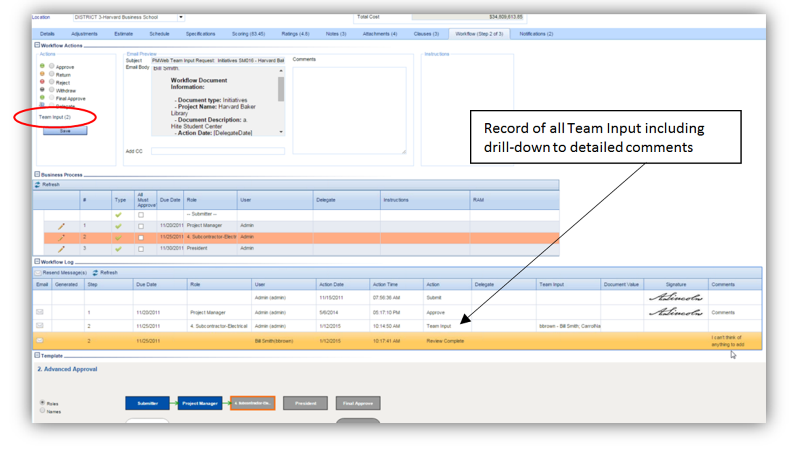Check All Must Approve for Project Manager row
Image resolution: width=790 pixels, height=450 pixels.
point(141,226)
